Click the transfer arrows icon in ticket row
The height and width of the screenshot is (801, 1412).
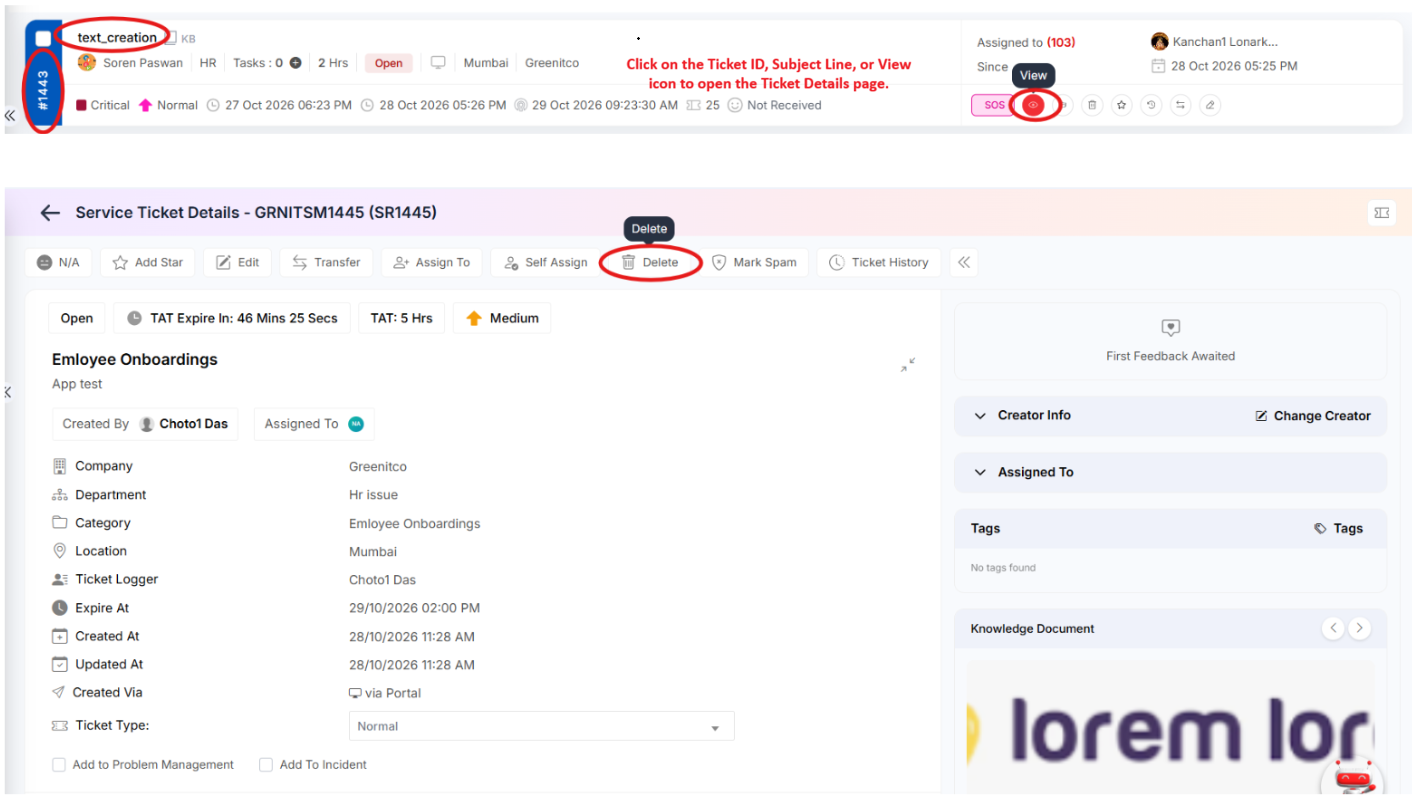[x=1181, y=105]
